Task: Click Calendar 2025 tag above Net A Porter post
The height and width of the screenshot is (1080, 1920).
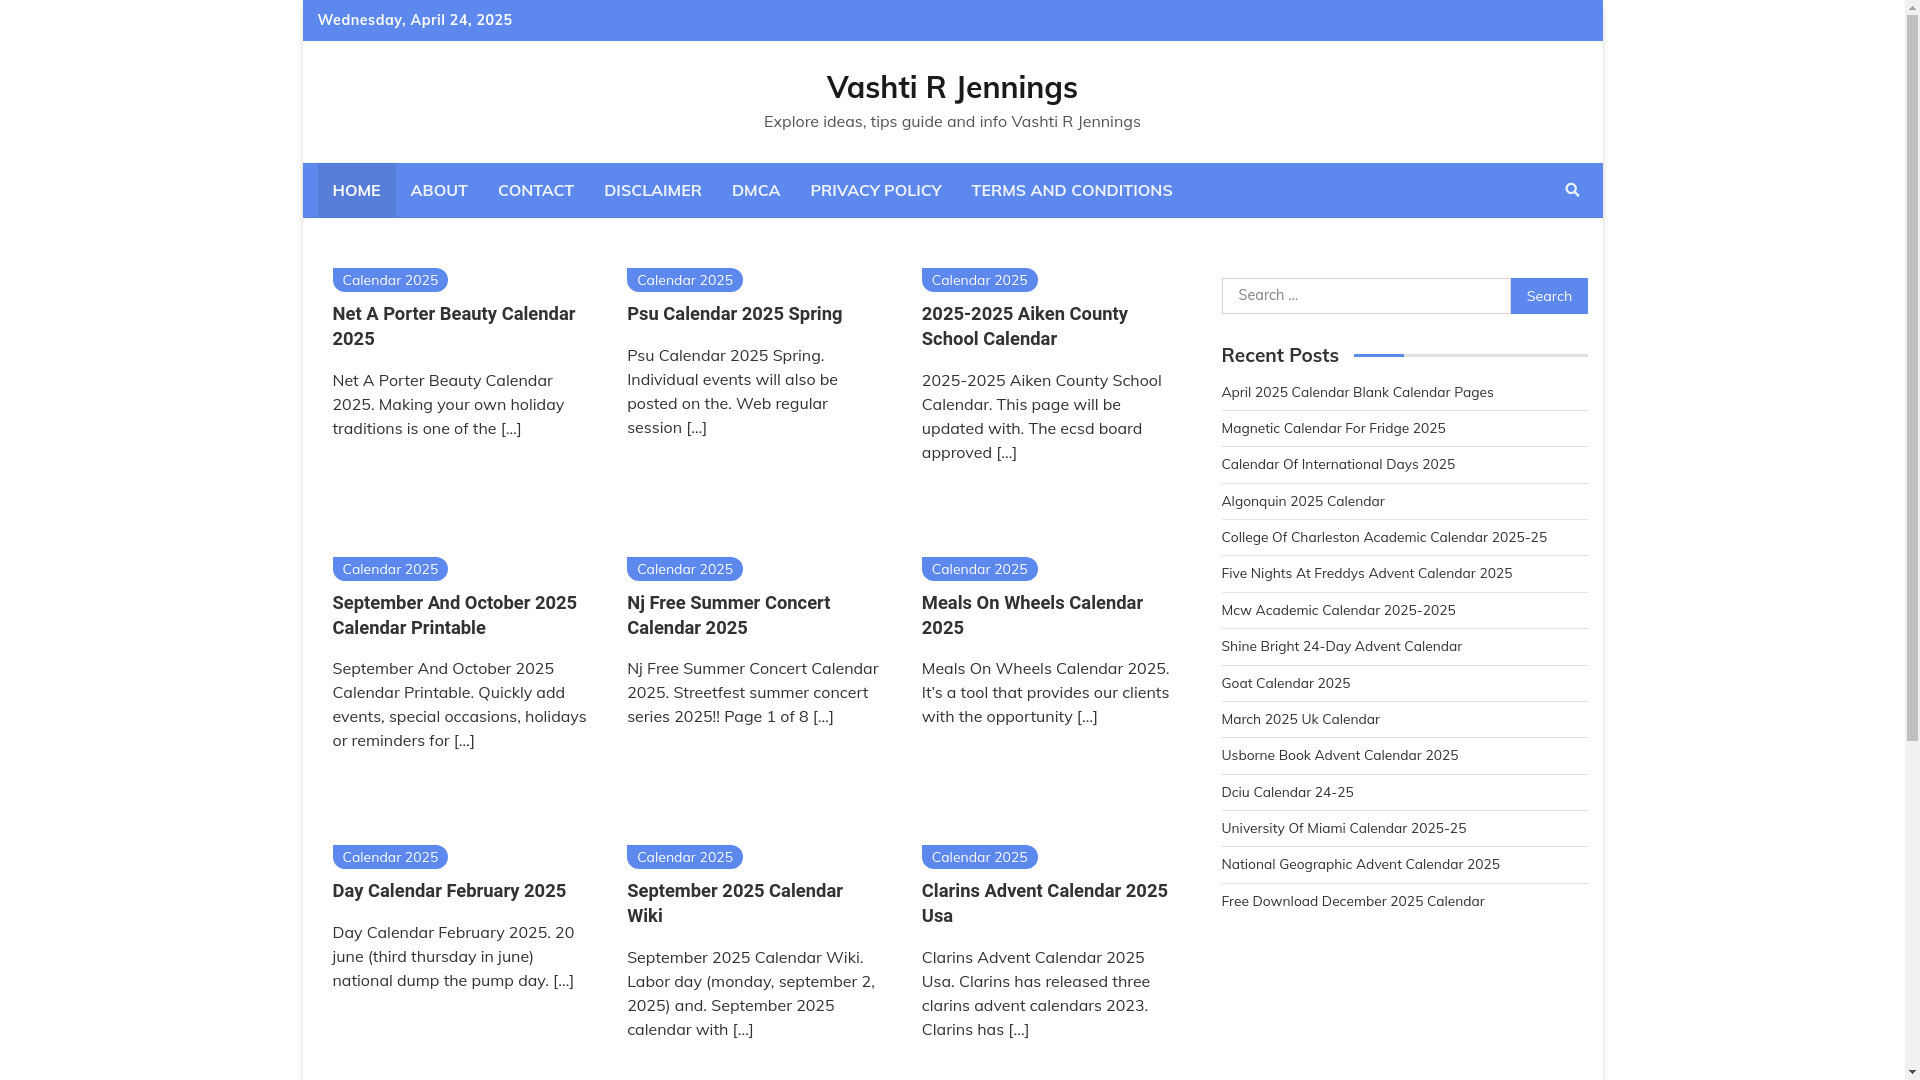Action: coord(390,280)
